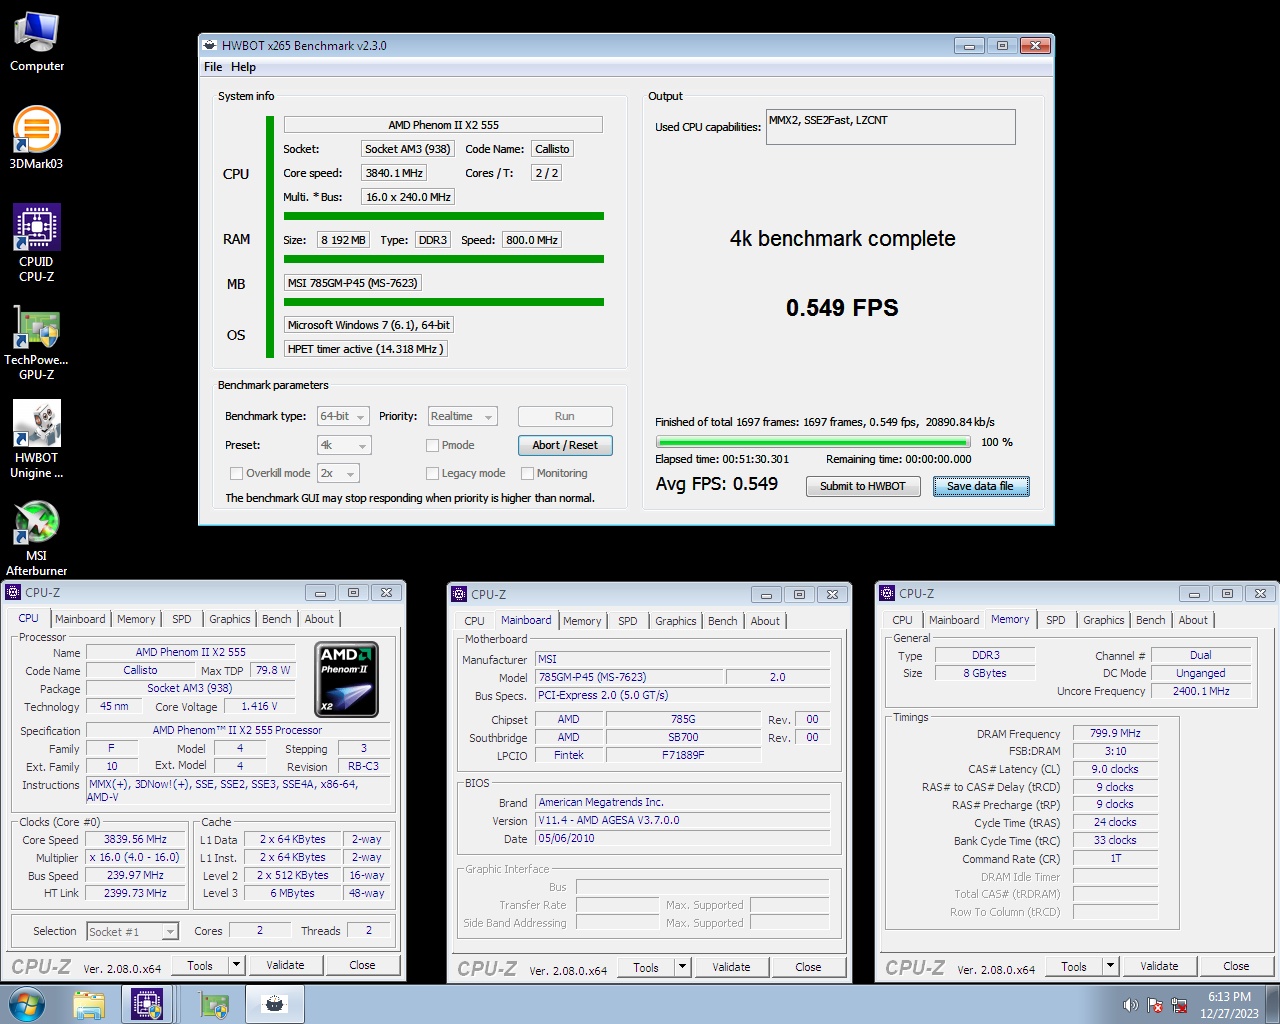Click the DRAM Frequency 799.9 MHz value
The height and width of the screenshot is (1024, 1280).
tap(1115, 733)
